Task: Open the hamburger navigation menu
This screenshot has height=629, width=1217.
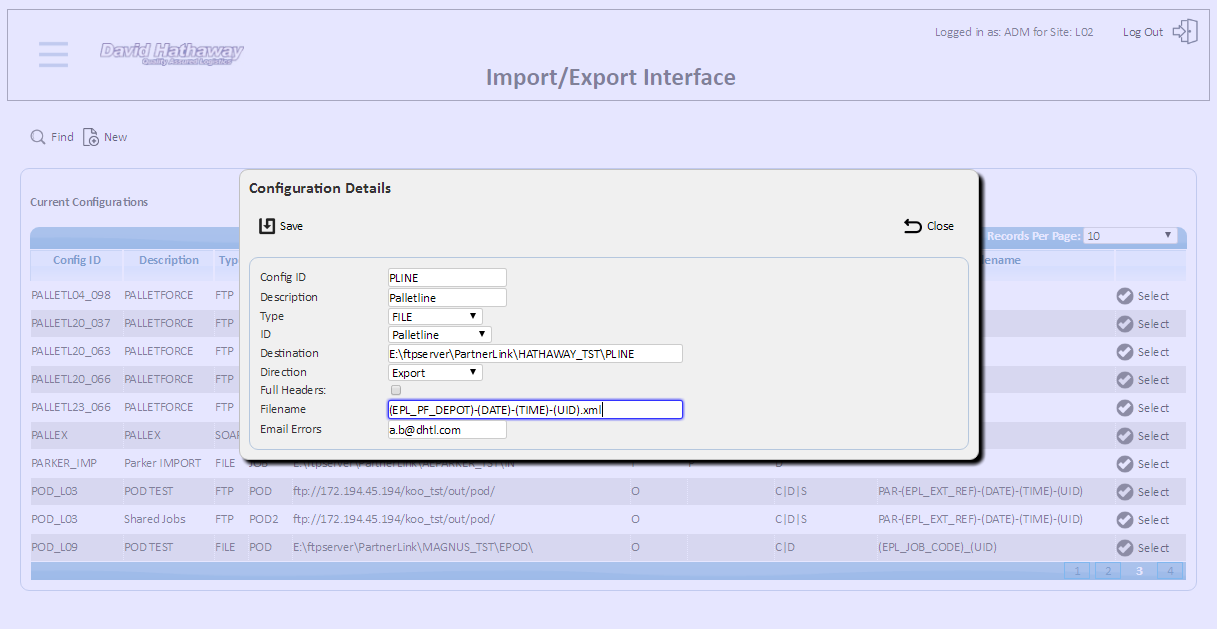Action: click(54, 54)
